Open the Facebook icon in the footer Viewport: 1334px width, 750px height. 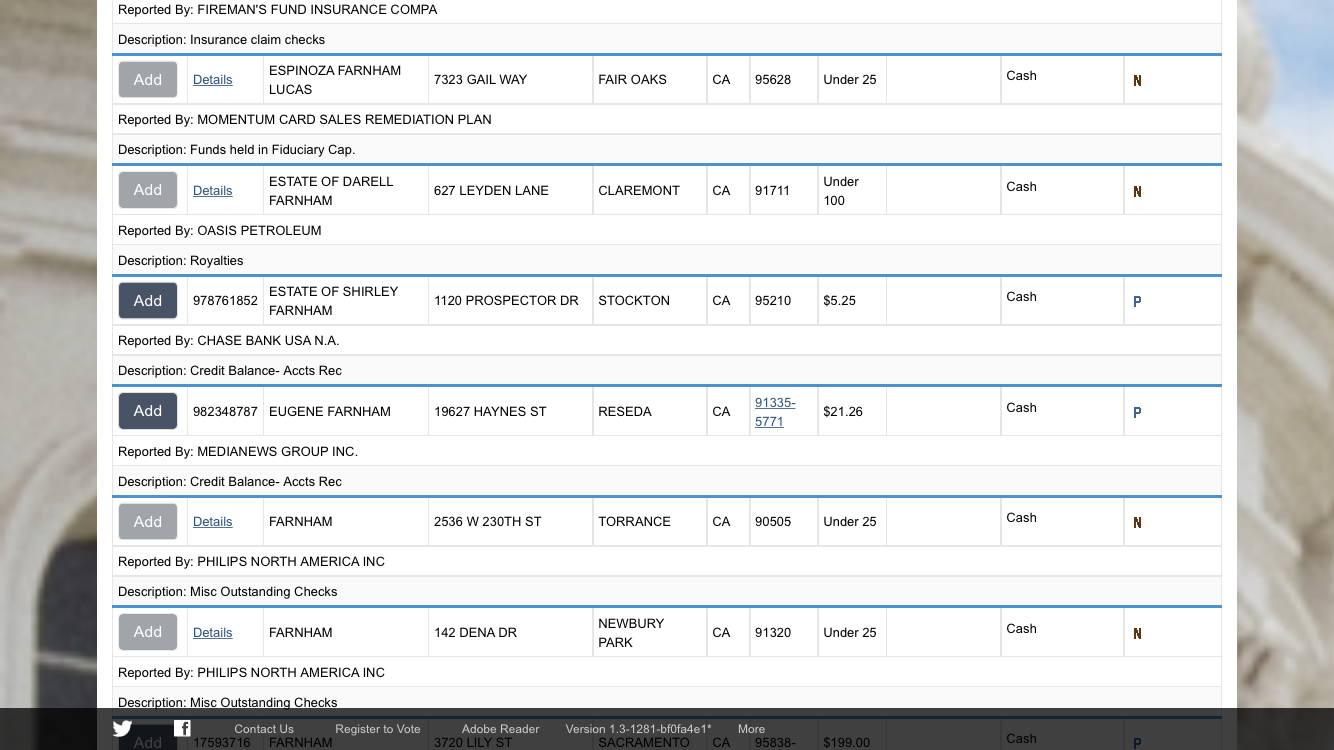[182, 728]
